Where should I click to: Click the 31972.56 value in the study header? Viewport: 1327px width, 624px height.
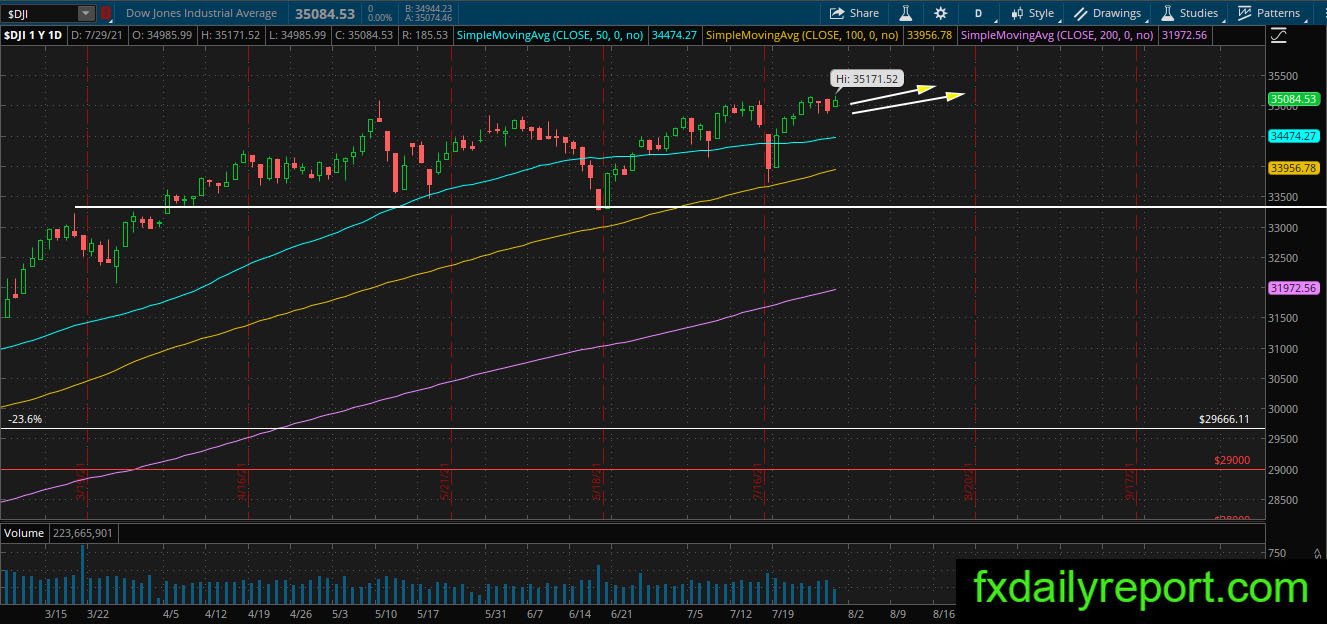[1183, 35]
